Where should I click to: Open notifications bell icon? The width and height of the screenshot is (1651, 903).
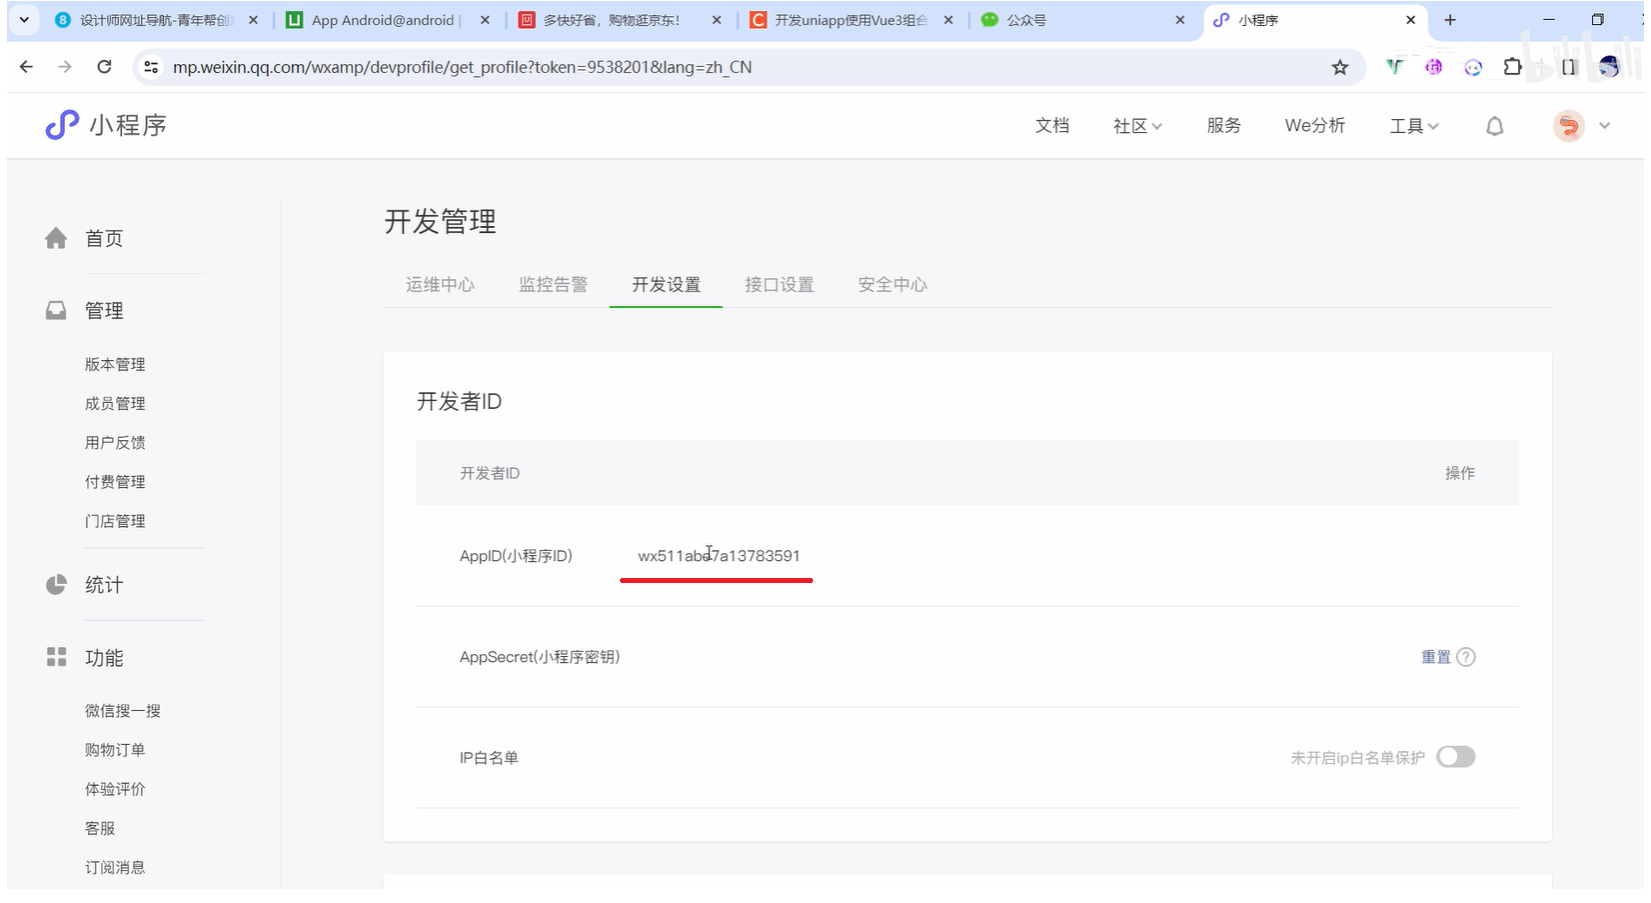point(1494,126)
